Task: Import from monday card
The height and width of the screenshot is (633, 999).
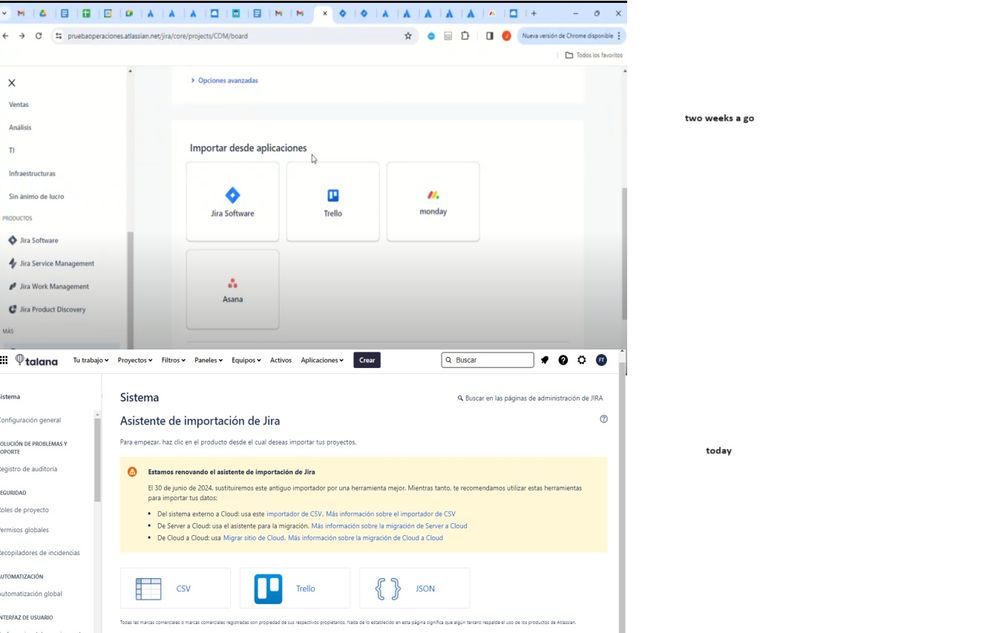Action: click(x=433, y=202)
